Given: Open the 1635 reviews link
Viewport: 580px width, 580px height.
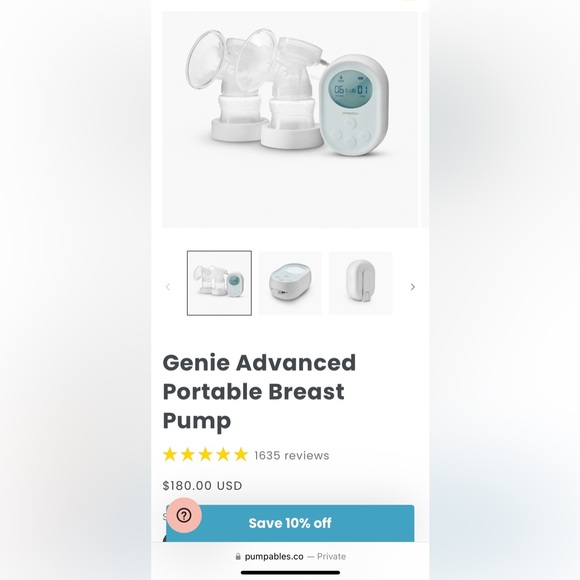Looking at the screenshot, I should [292, 455].
